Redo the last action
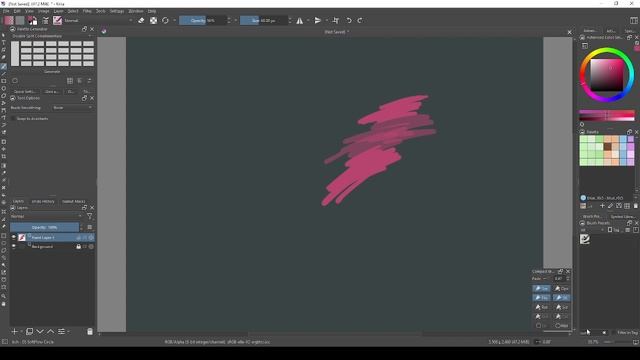The width and height of the screenshot is (640, 360). pyautogui.click(x=360, y=20)
